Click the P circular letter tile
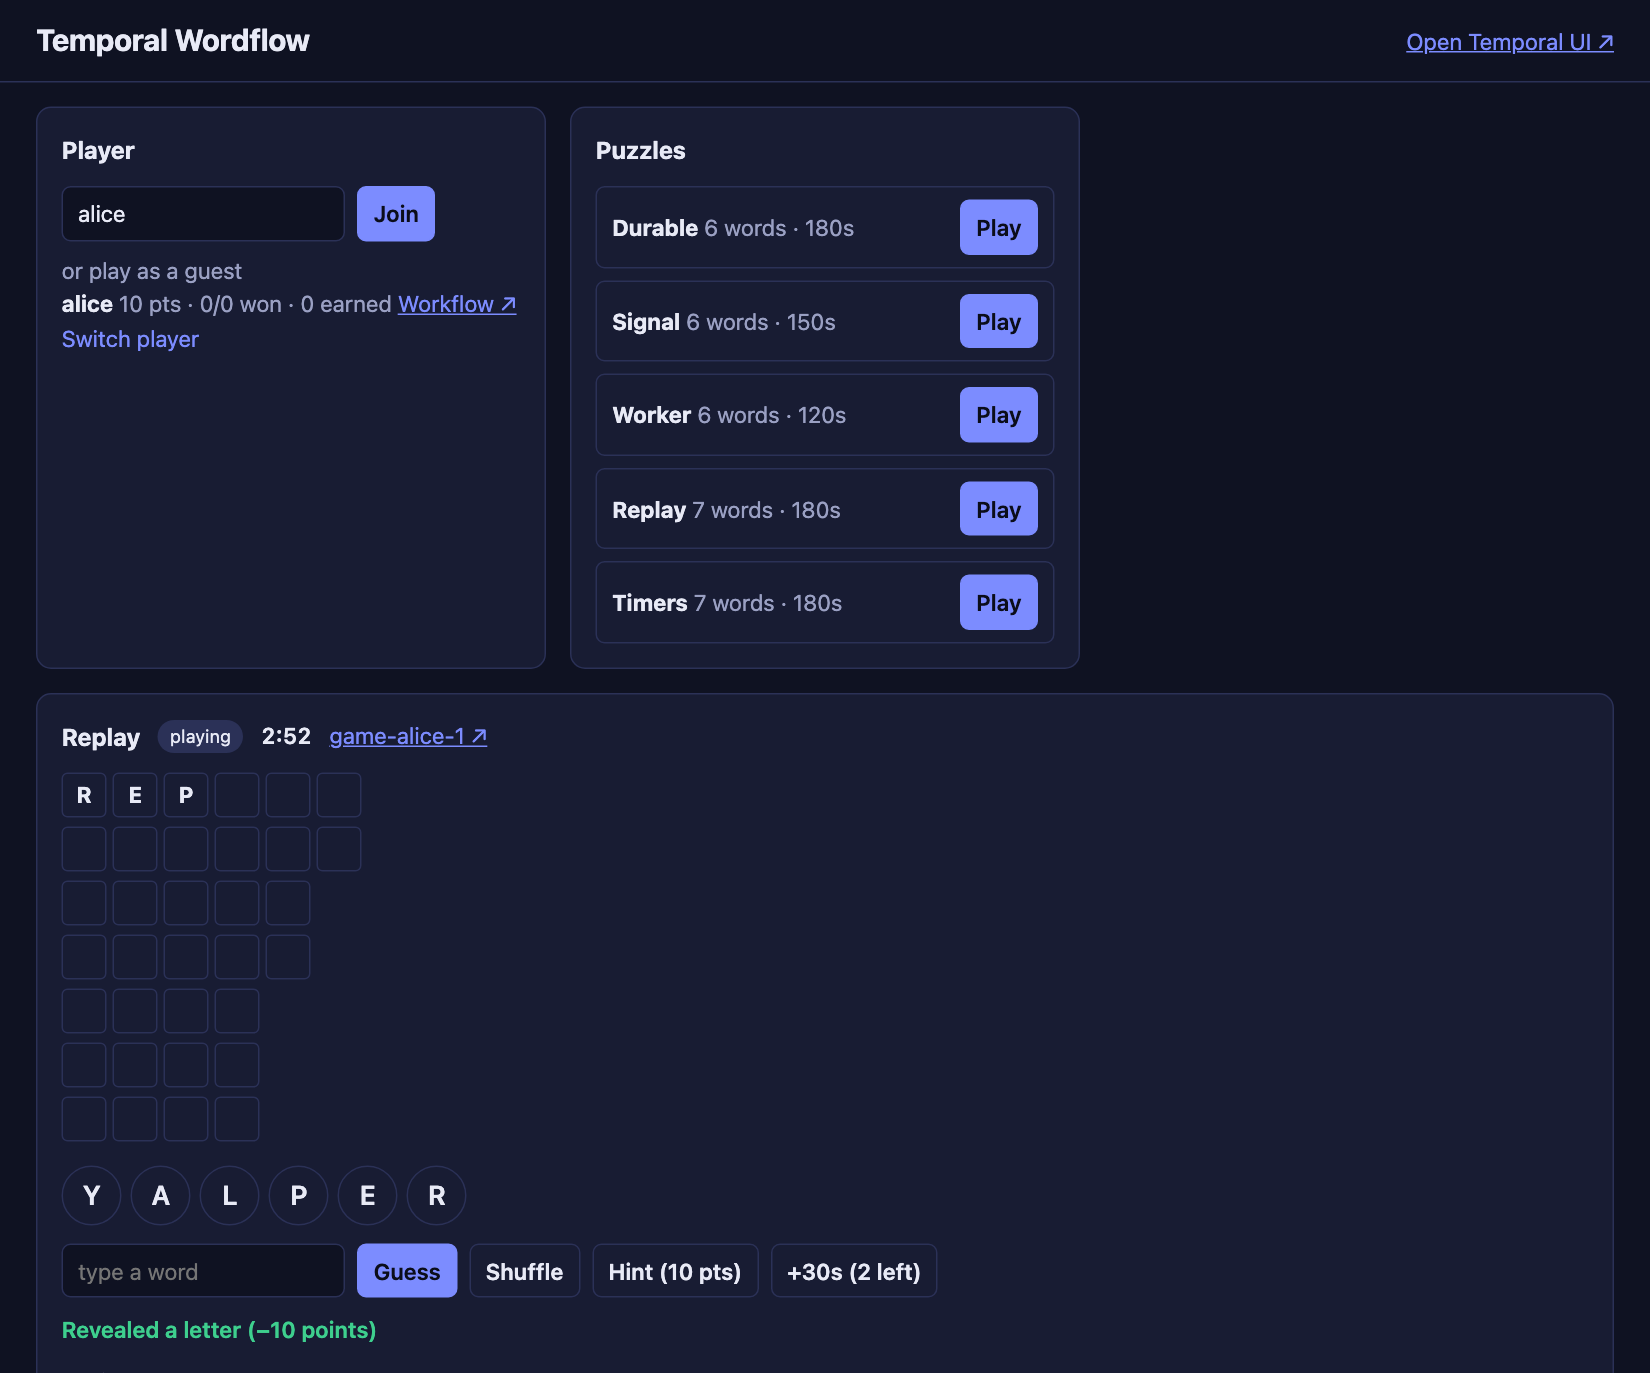Image resolution: width=1650 pixels, height=1373 pixels. pyautogui.click(x=299, y=1195)
